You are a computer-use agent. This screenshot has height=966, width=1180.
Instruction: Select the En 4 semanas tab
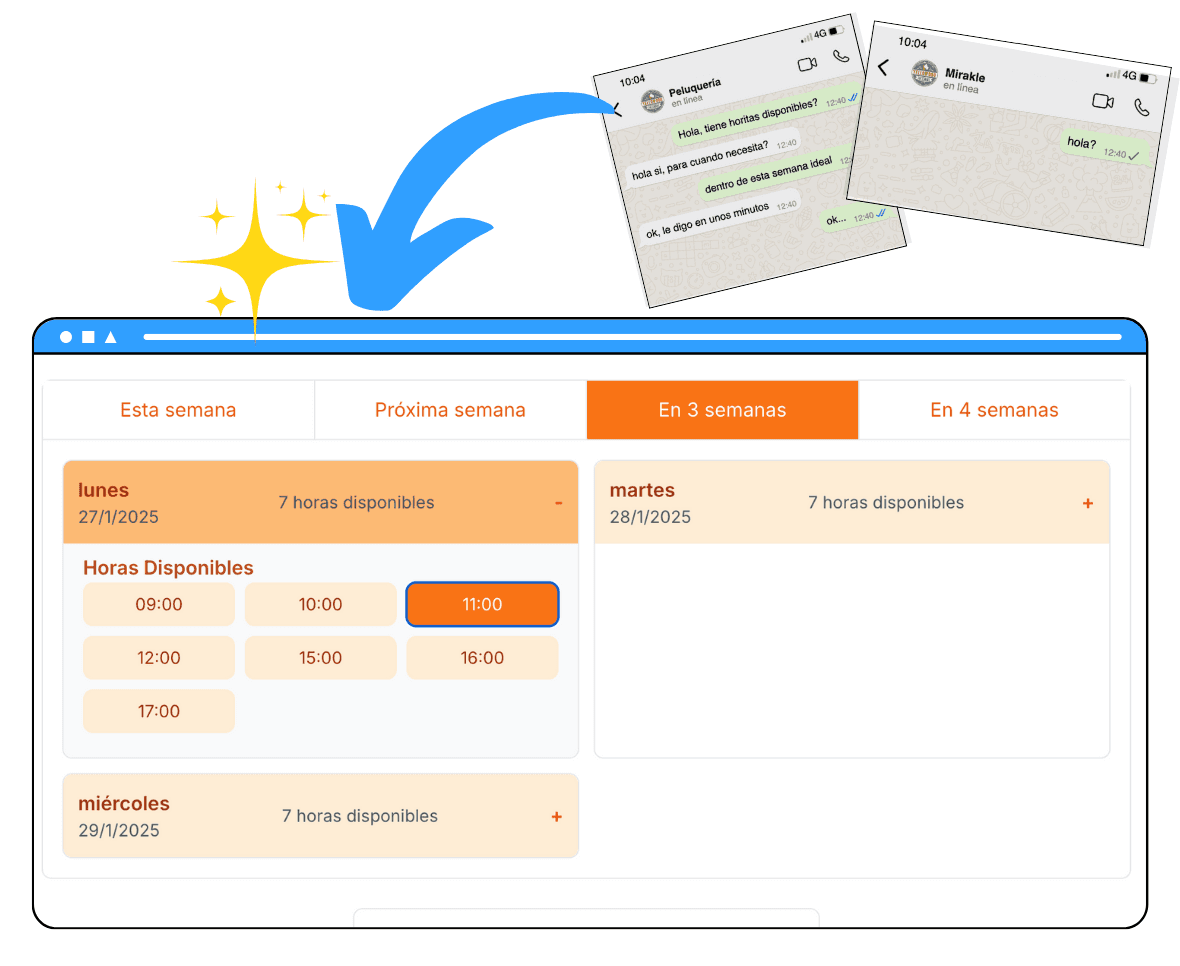(994, 410)
